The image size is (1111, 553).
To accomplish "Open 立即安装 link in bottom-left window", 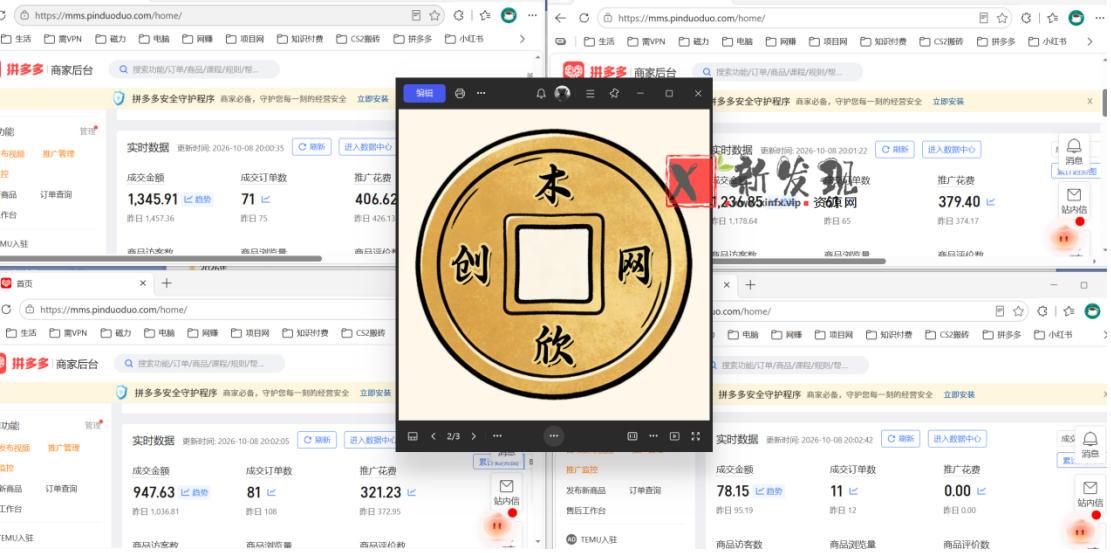I will coord(376,393).
